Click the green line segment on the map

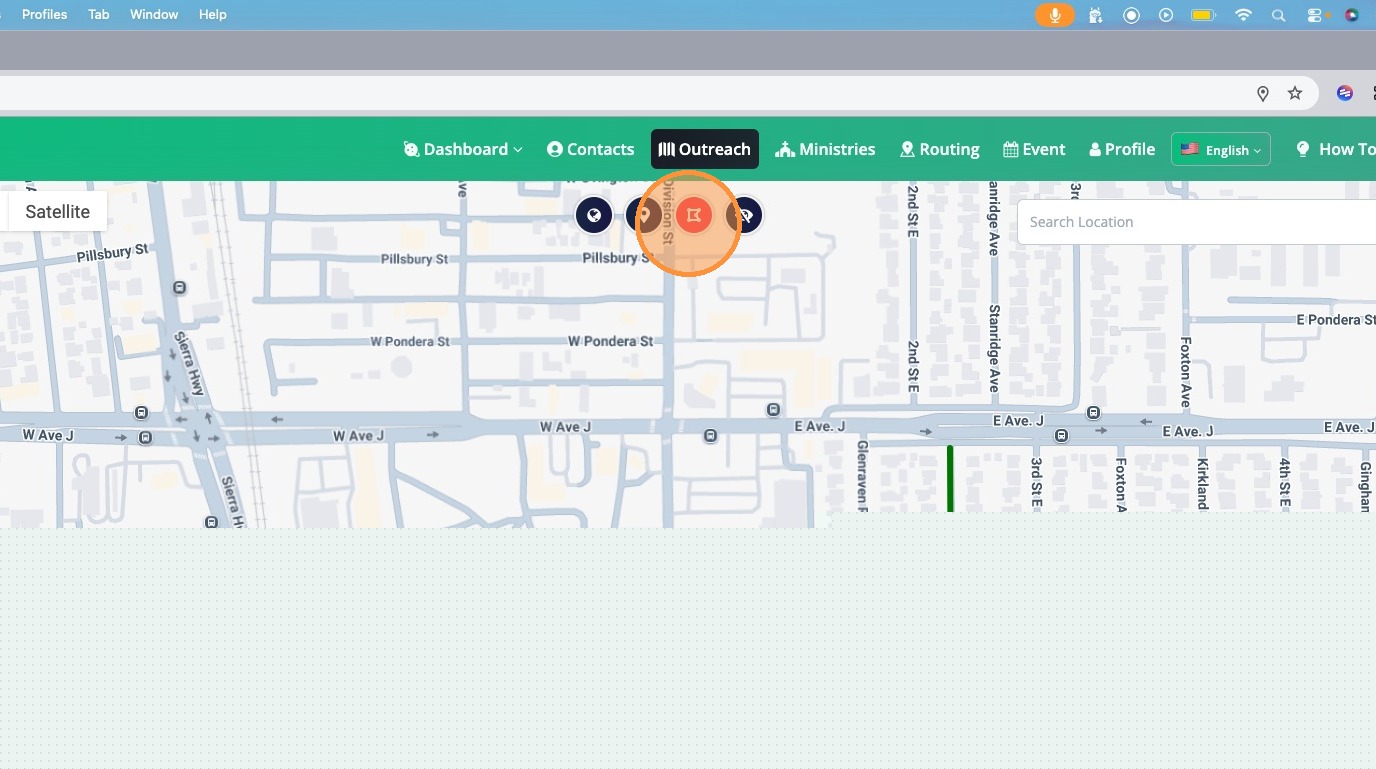950,478
